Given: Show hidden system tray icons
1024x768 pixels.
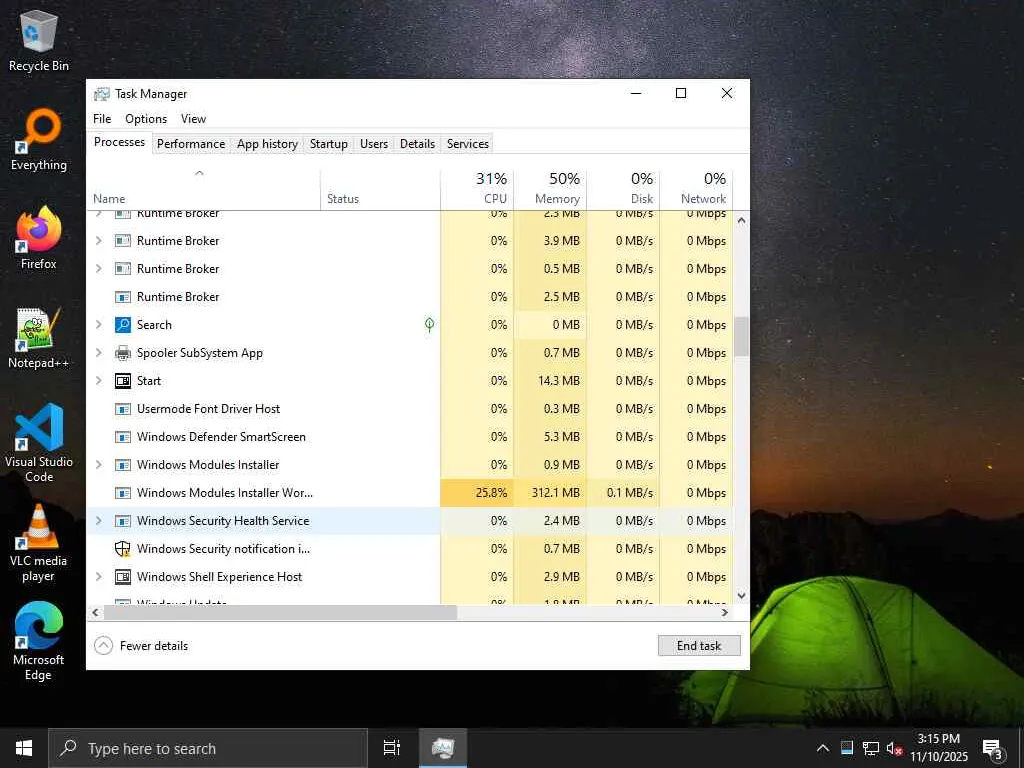Looking at the screenshot, I should tap(823, 748).
